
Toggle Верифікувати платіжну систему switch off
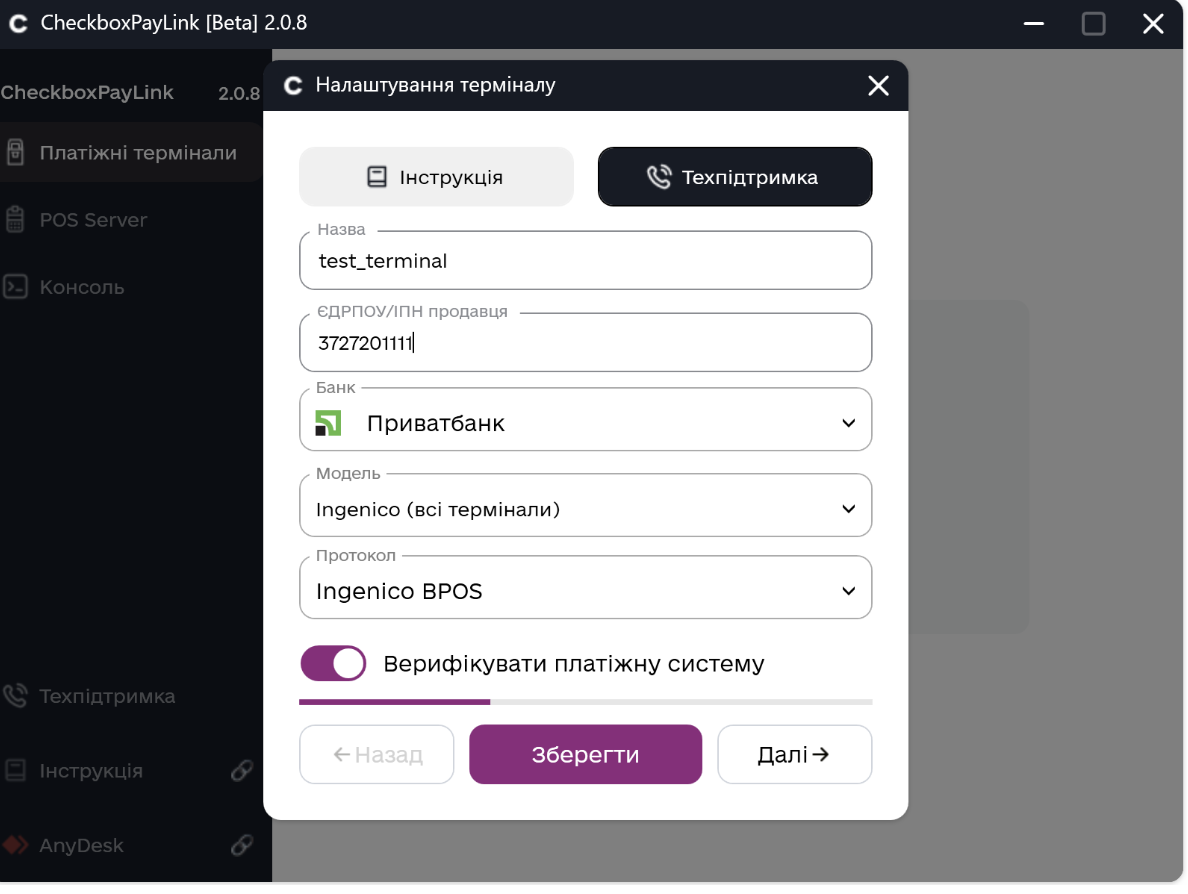[334, 664]
